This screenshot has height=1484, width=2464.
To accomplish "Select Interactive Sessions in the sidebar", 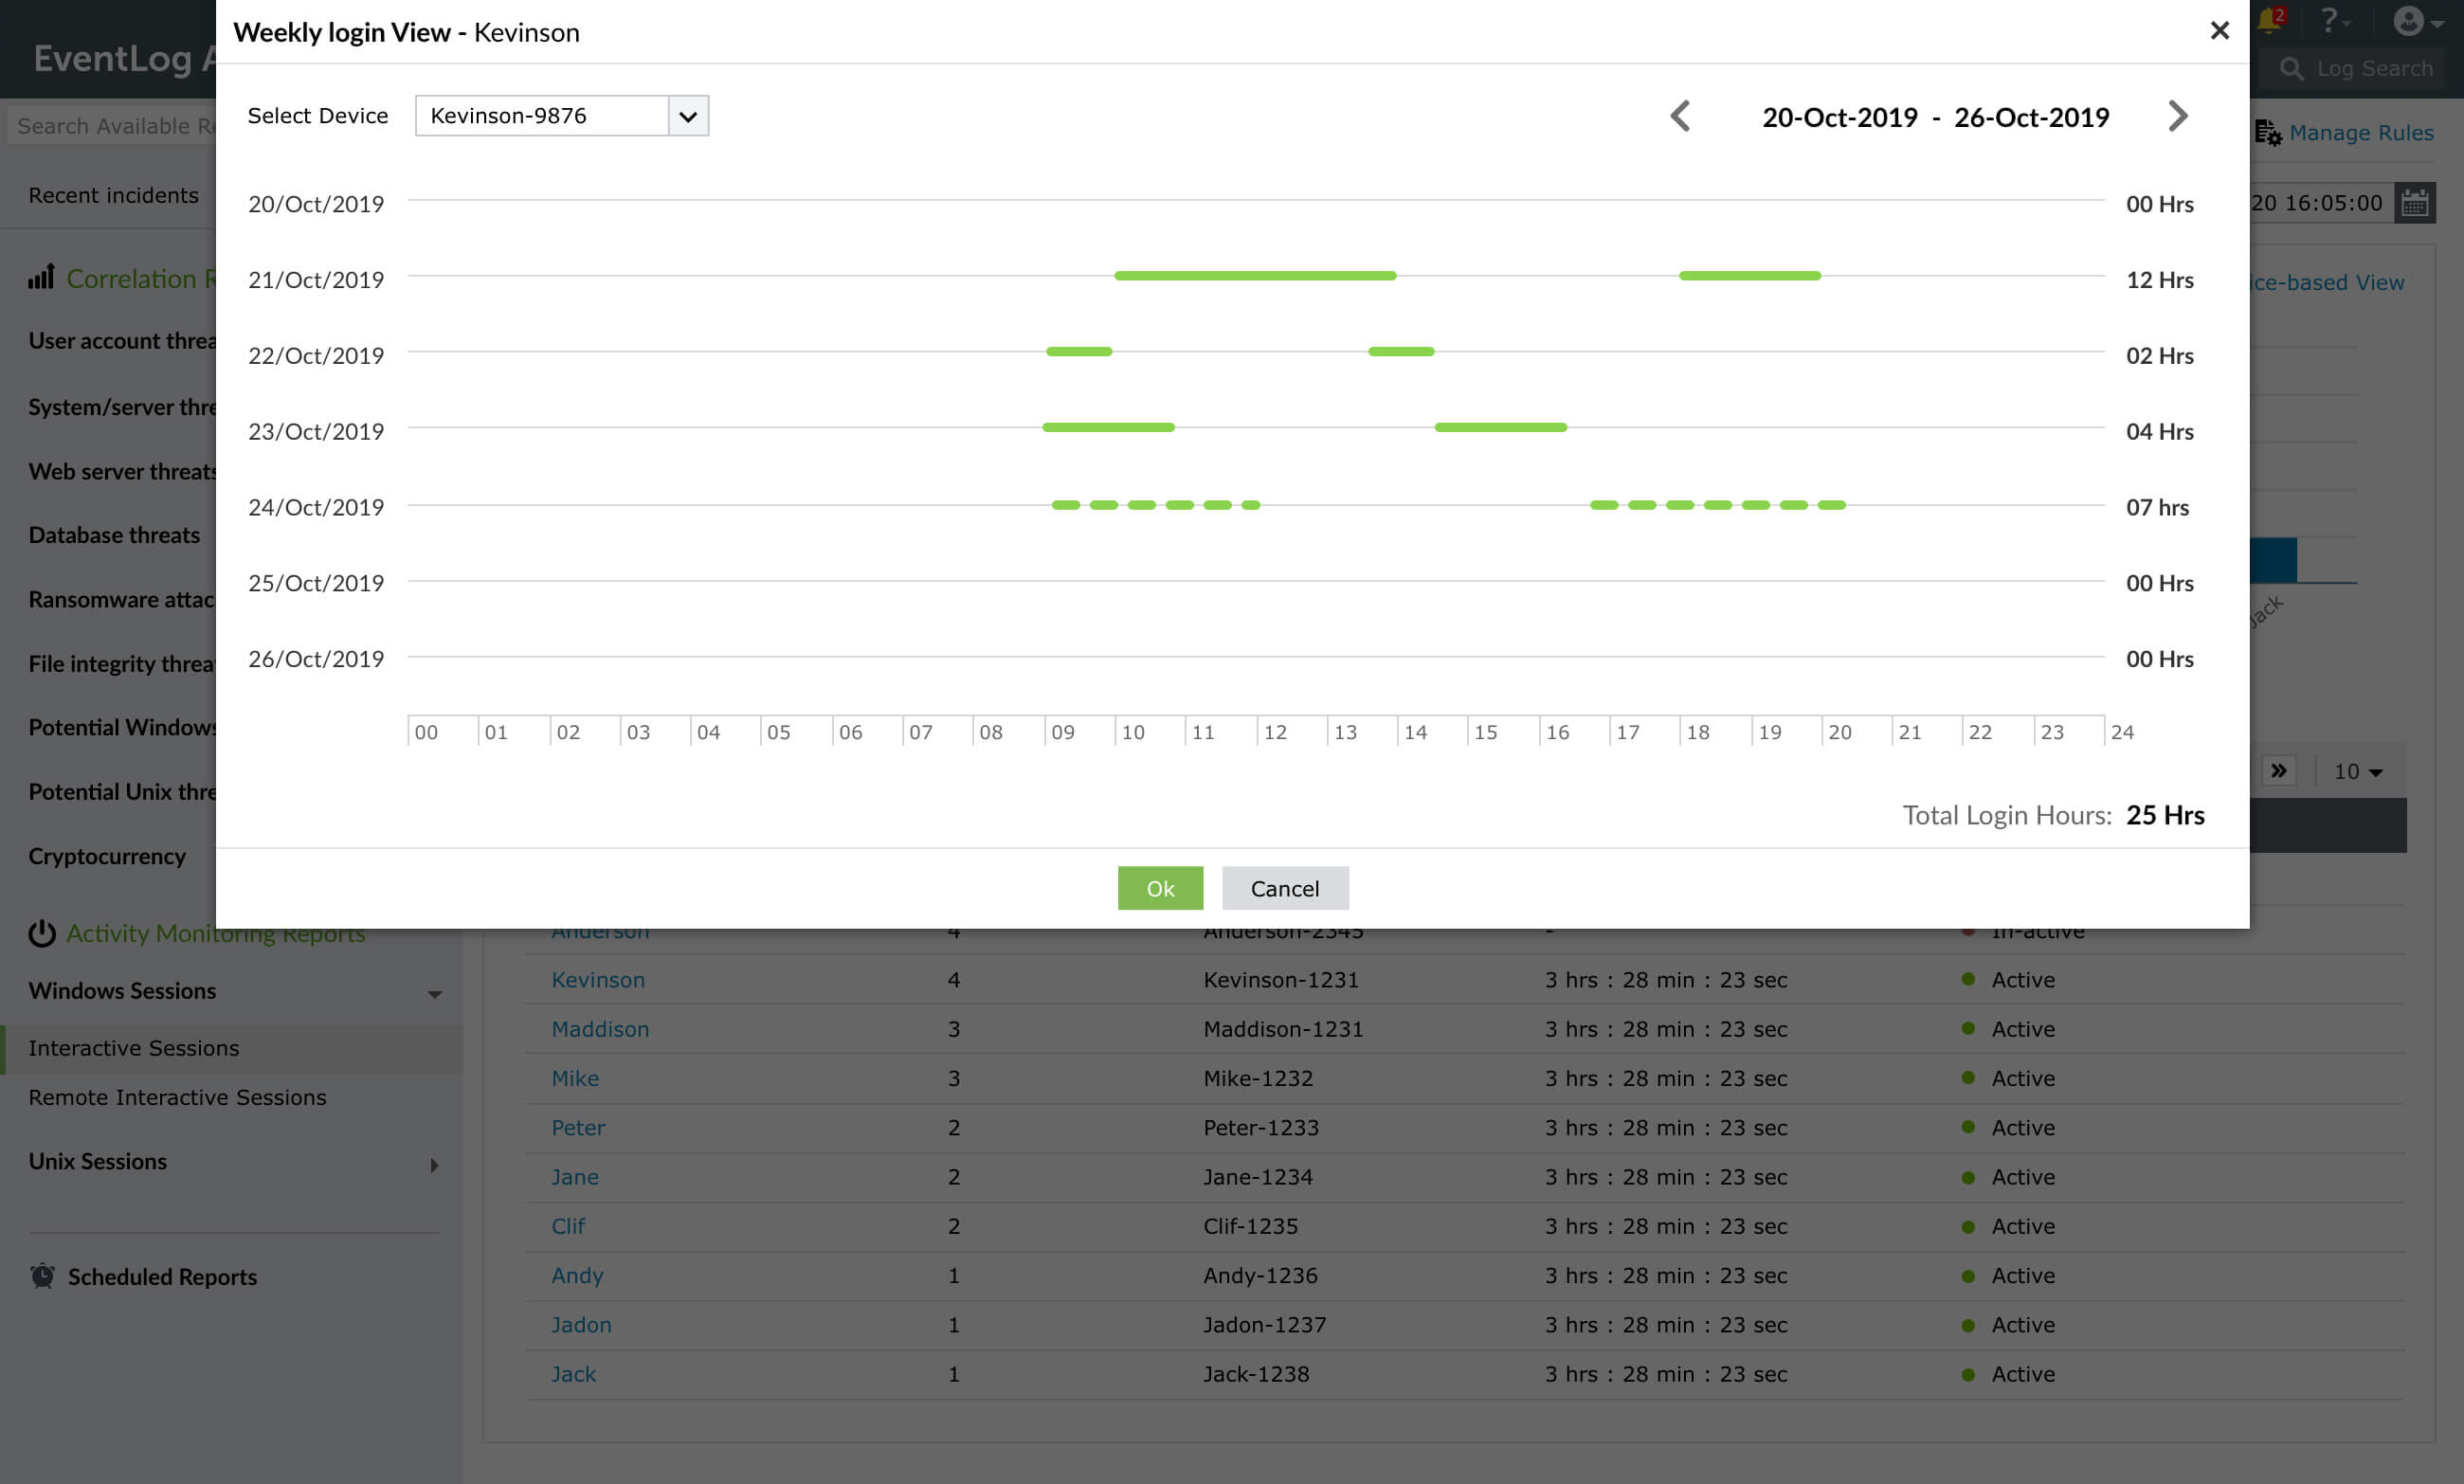I will click(134, 1048).
